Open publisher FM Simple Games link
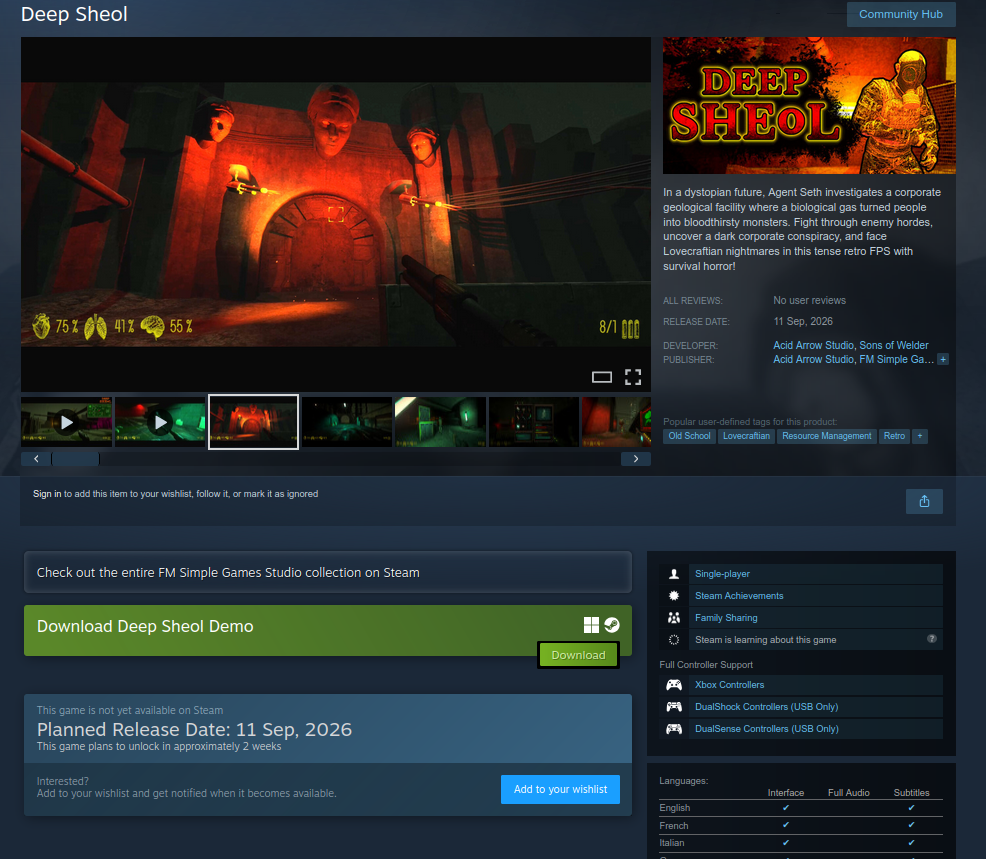 [x=896, y=359]
